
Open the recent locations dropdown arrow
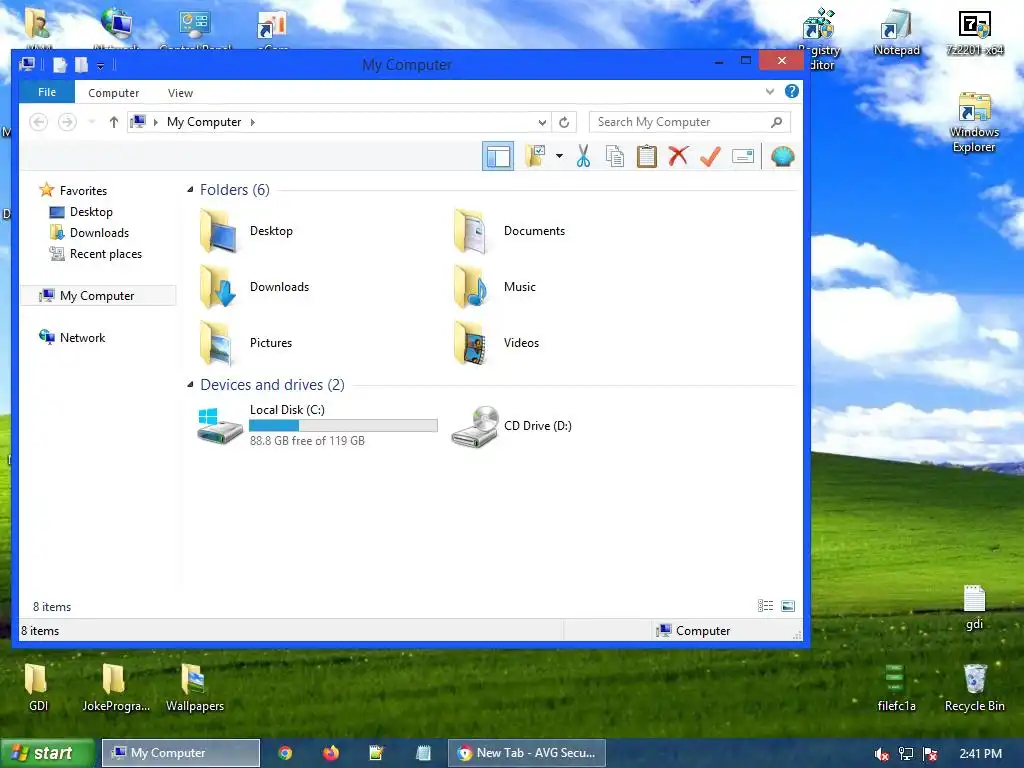pyautogui.click(x=92, y=122)
